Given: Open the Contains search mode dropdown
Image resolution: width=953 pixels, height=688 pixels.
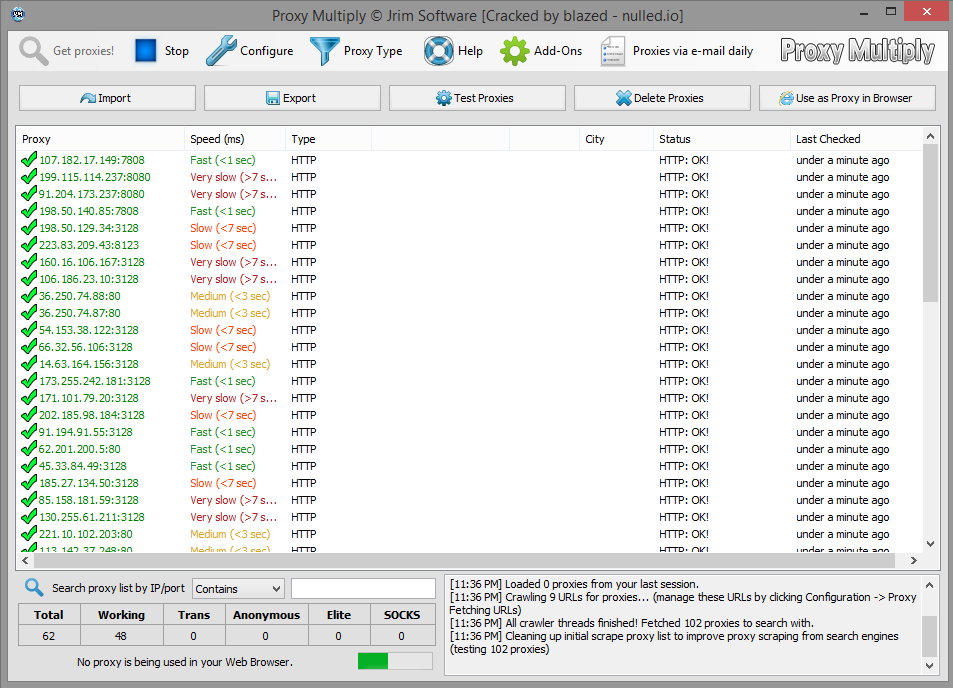Looking at the screenshot, I should click(238, 589).
